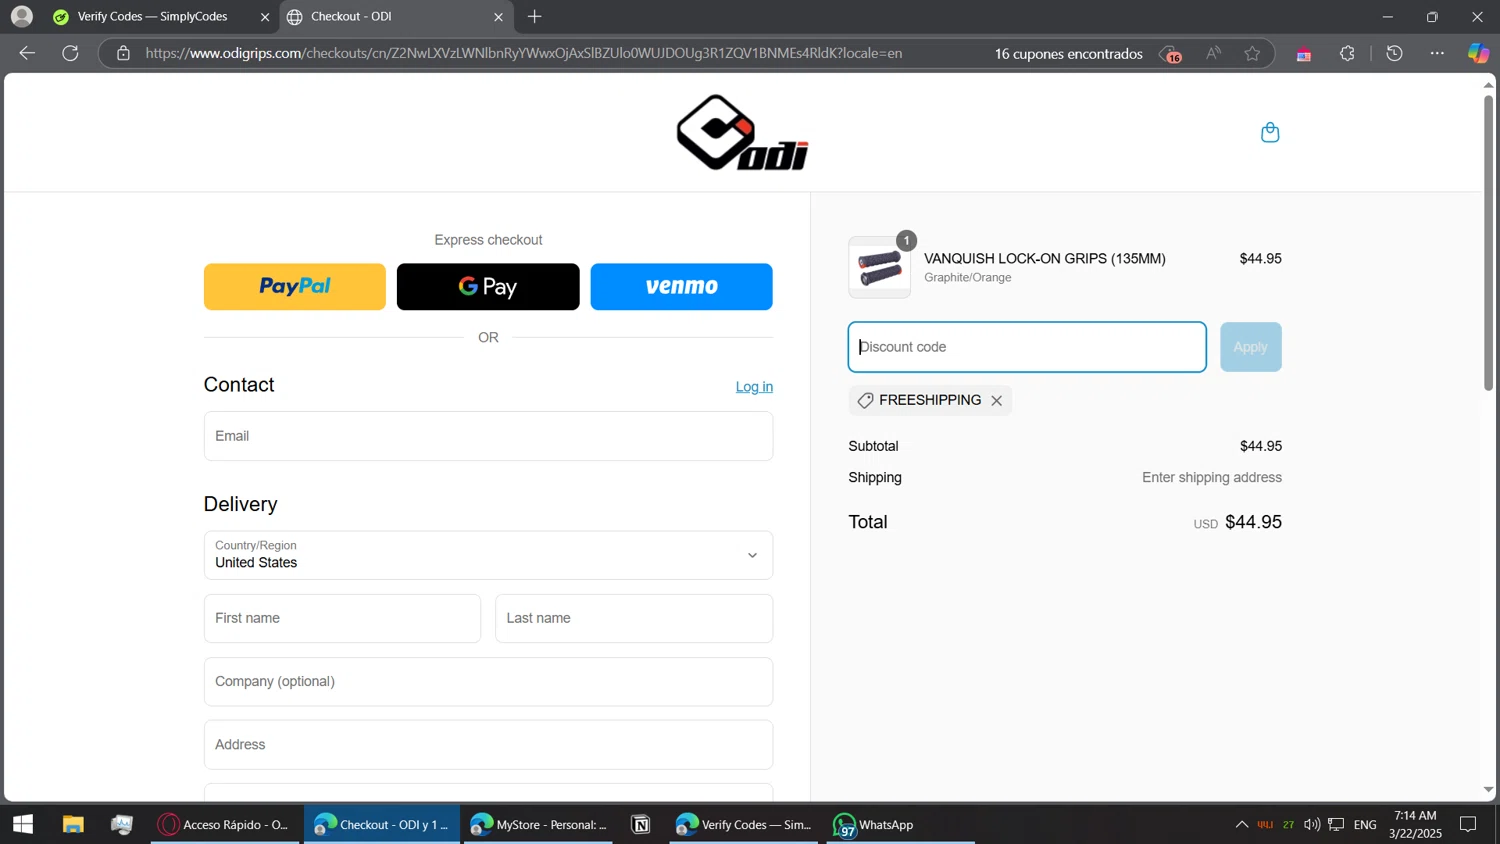Click the ENG language indicator
The image size is (1500, 844).
[x=1365, y=824]
